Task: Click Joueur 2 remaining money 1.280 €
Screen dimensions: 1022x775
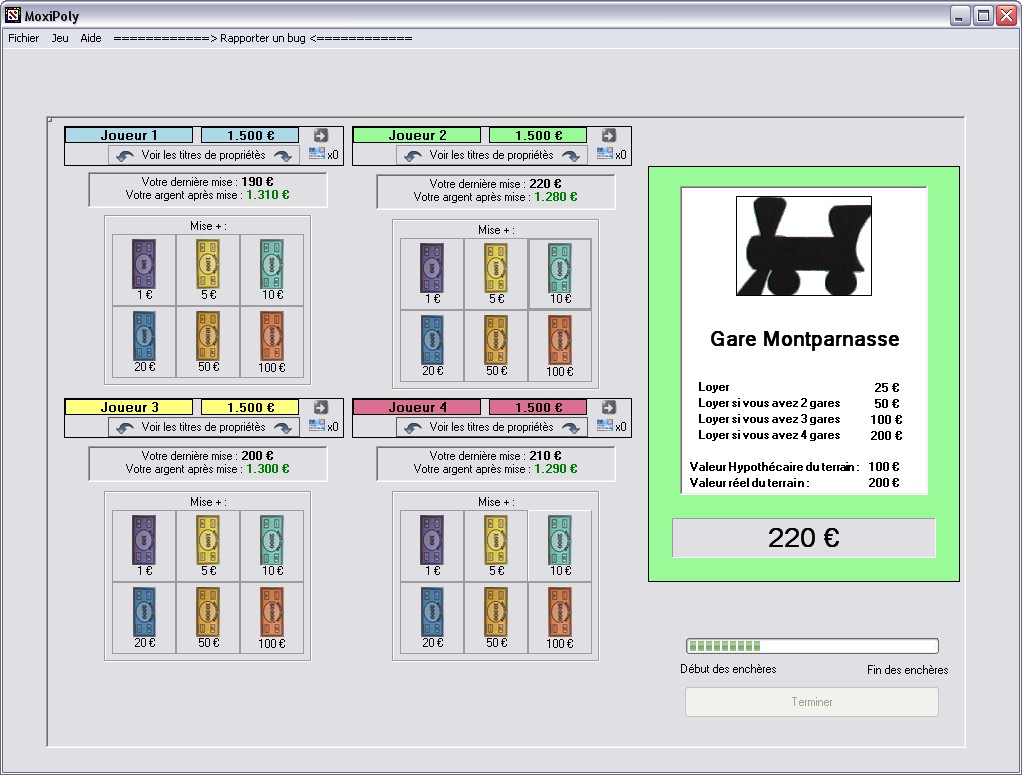Action: [556, 197]
